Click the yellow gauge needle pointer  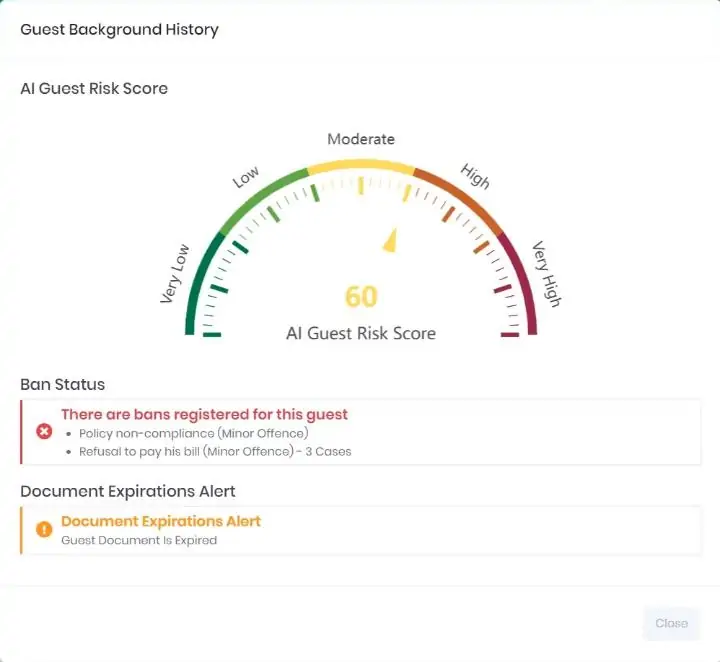391,241
